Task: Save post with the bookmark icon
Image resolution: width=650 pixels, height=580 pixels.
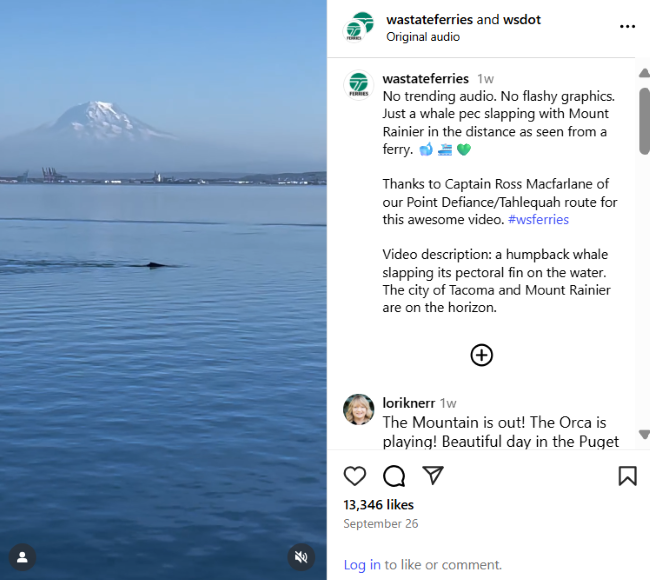Action: (x=627, y=476)
